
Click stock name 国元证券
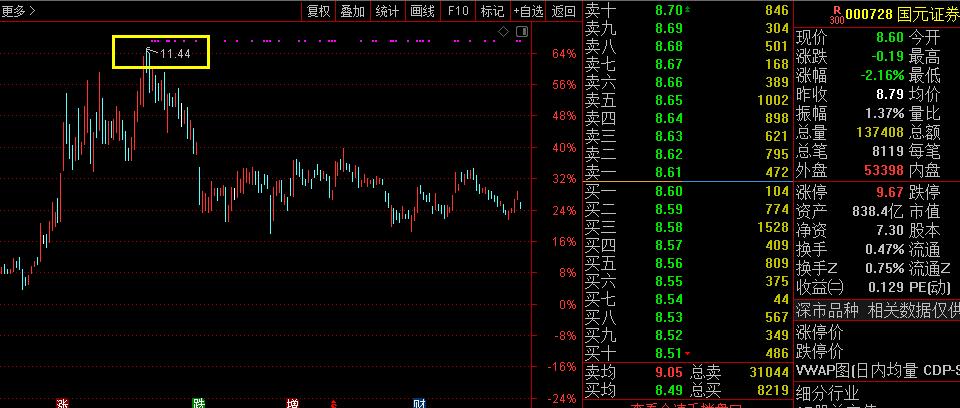928,13
